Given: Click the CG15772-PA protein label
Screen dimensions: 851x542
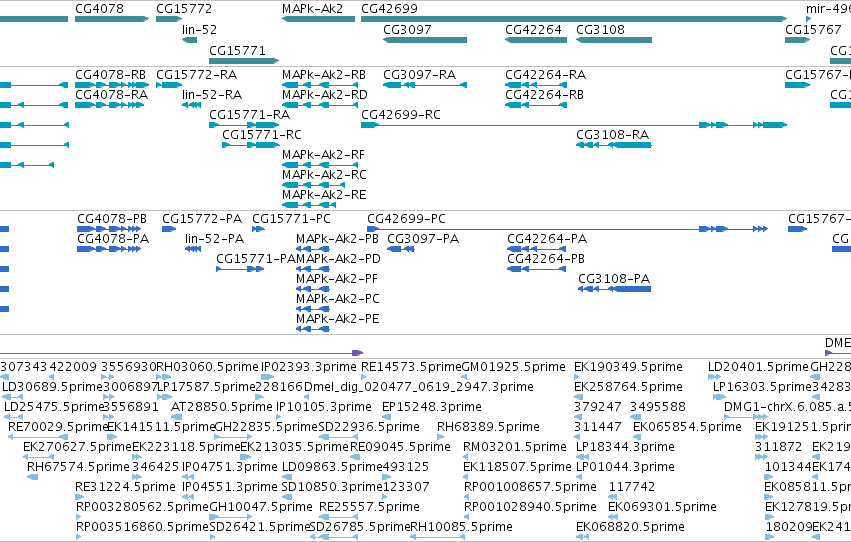Looking at the screenshot, I should coord(202,219).
